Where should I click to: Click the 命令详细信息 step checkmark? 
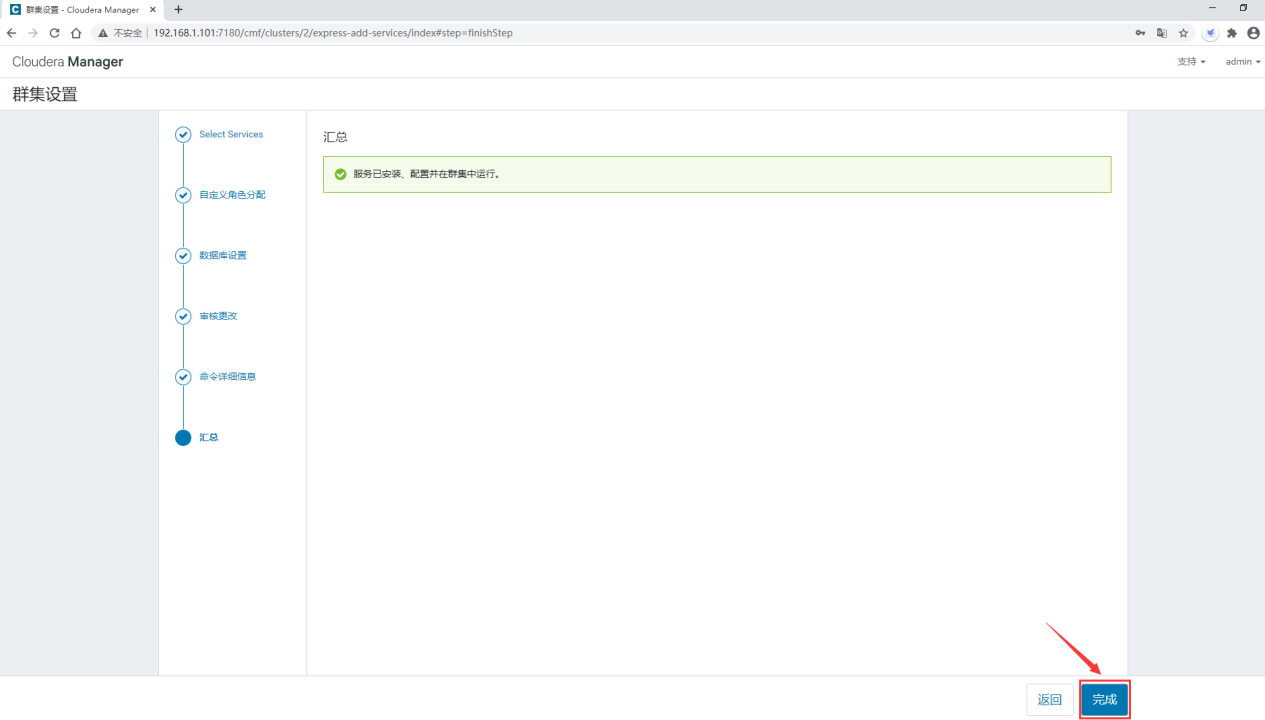tap(183, 377)
